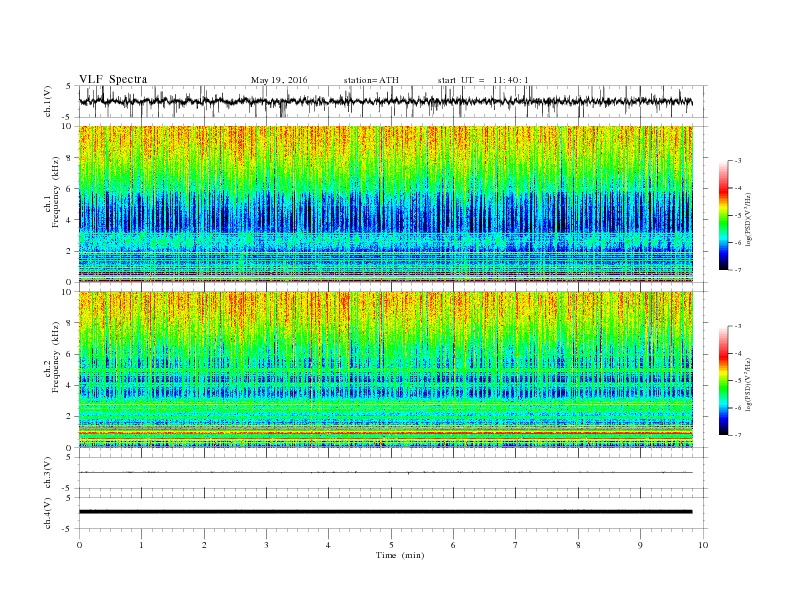
Task: Click the ch.1 'Frequency (kHz)' axis label
Action: [56, 192]
